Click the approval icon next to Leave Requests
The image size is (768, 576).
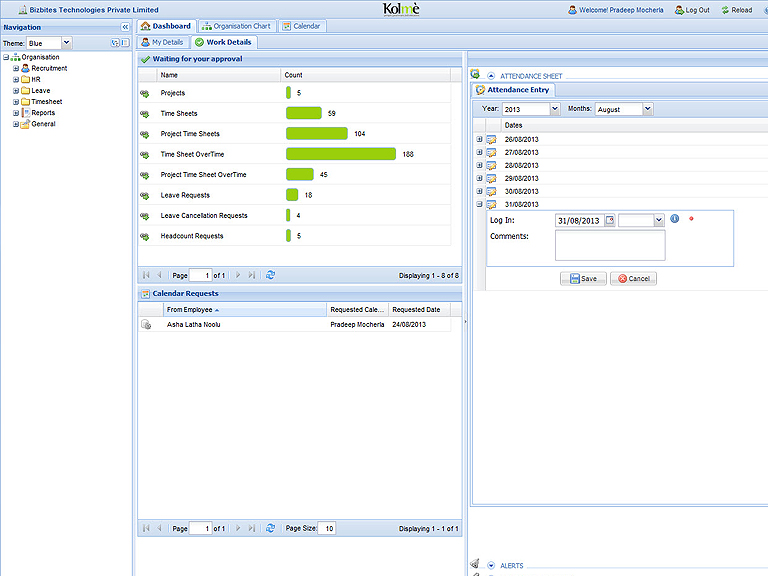(144, 196)
